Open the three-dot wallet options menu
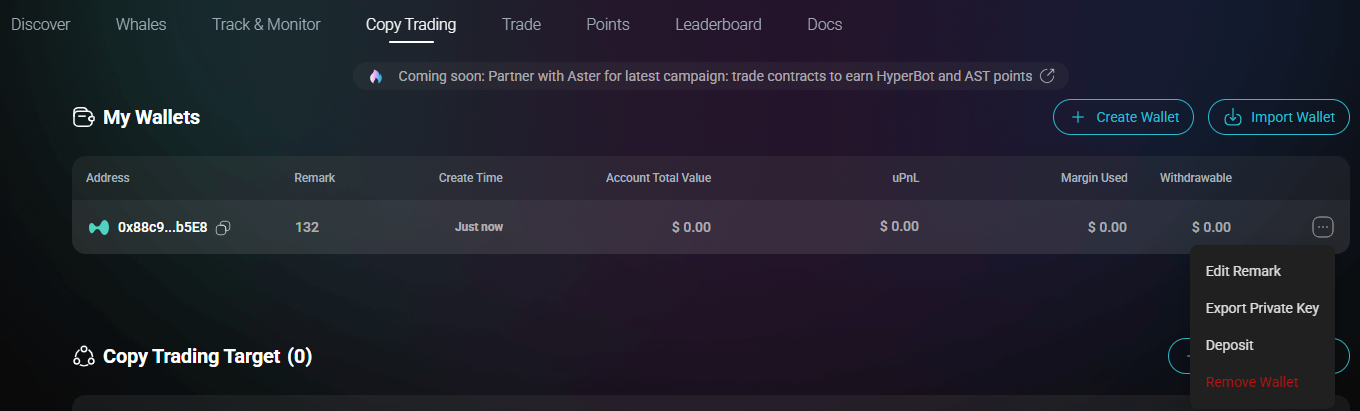The image size is (1360, 411). tap(1322, 227)
